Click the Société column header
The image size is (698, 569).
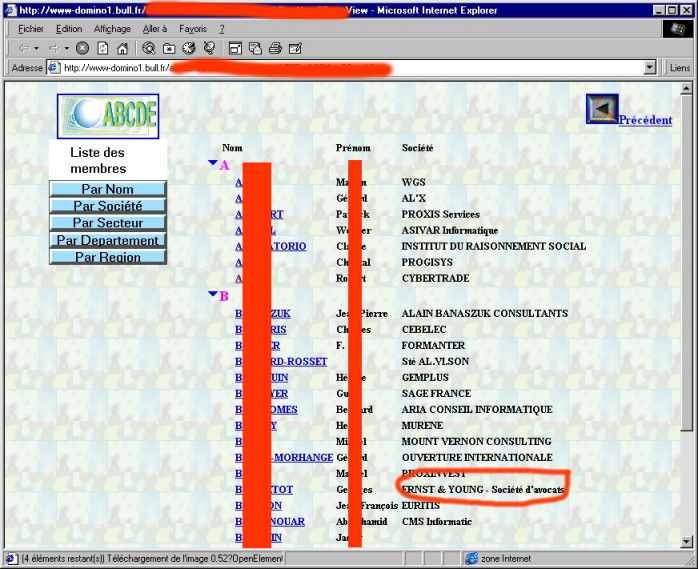[x=417, y=148]
